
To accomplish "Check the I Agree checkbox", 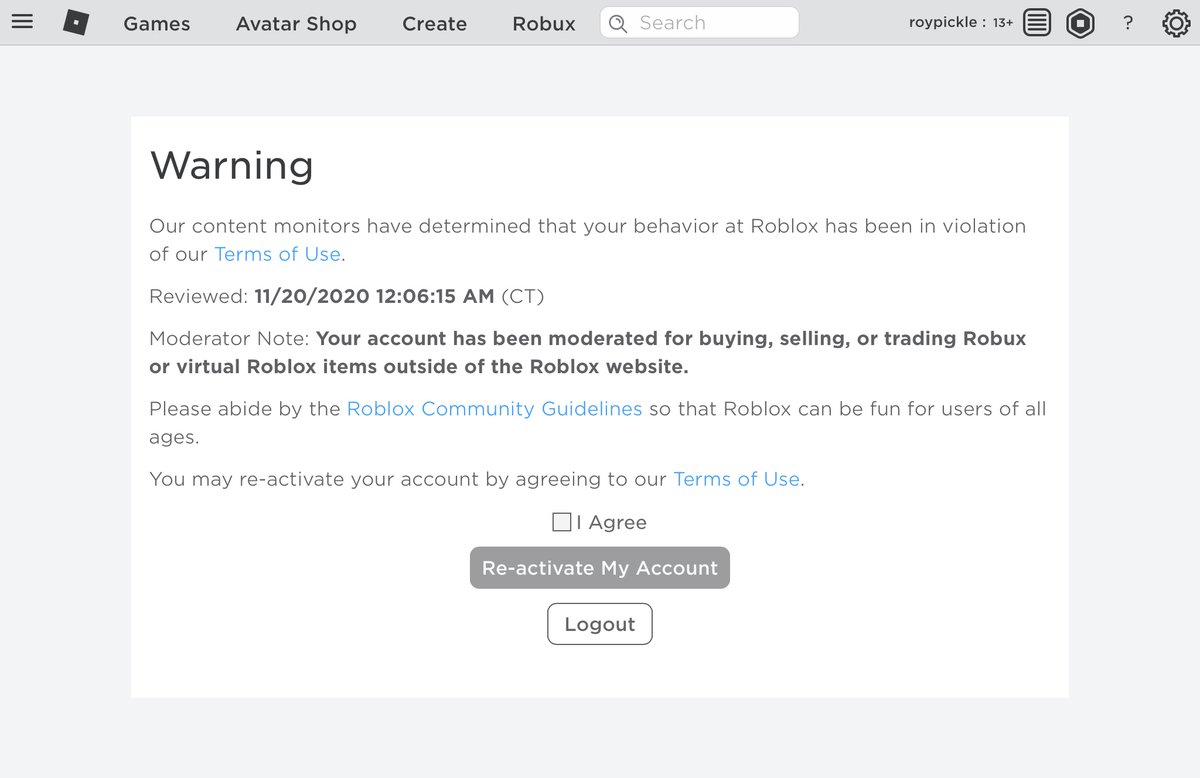I will pyautogui.click(x=562, y=522).
